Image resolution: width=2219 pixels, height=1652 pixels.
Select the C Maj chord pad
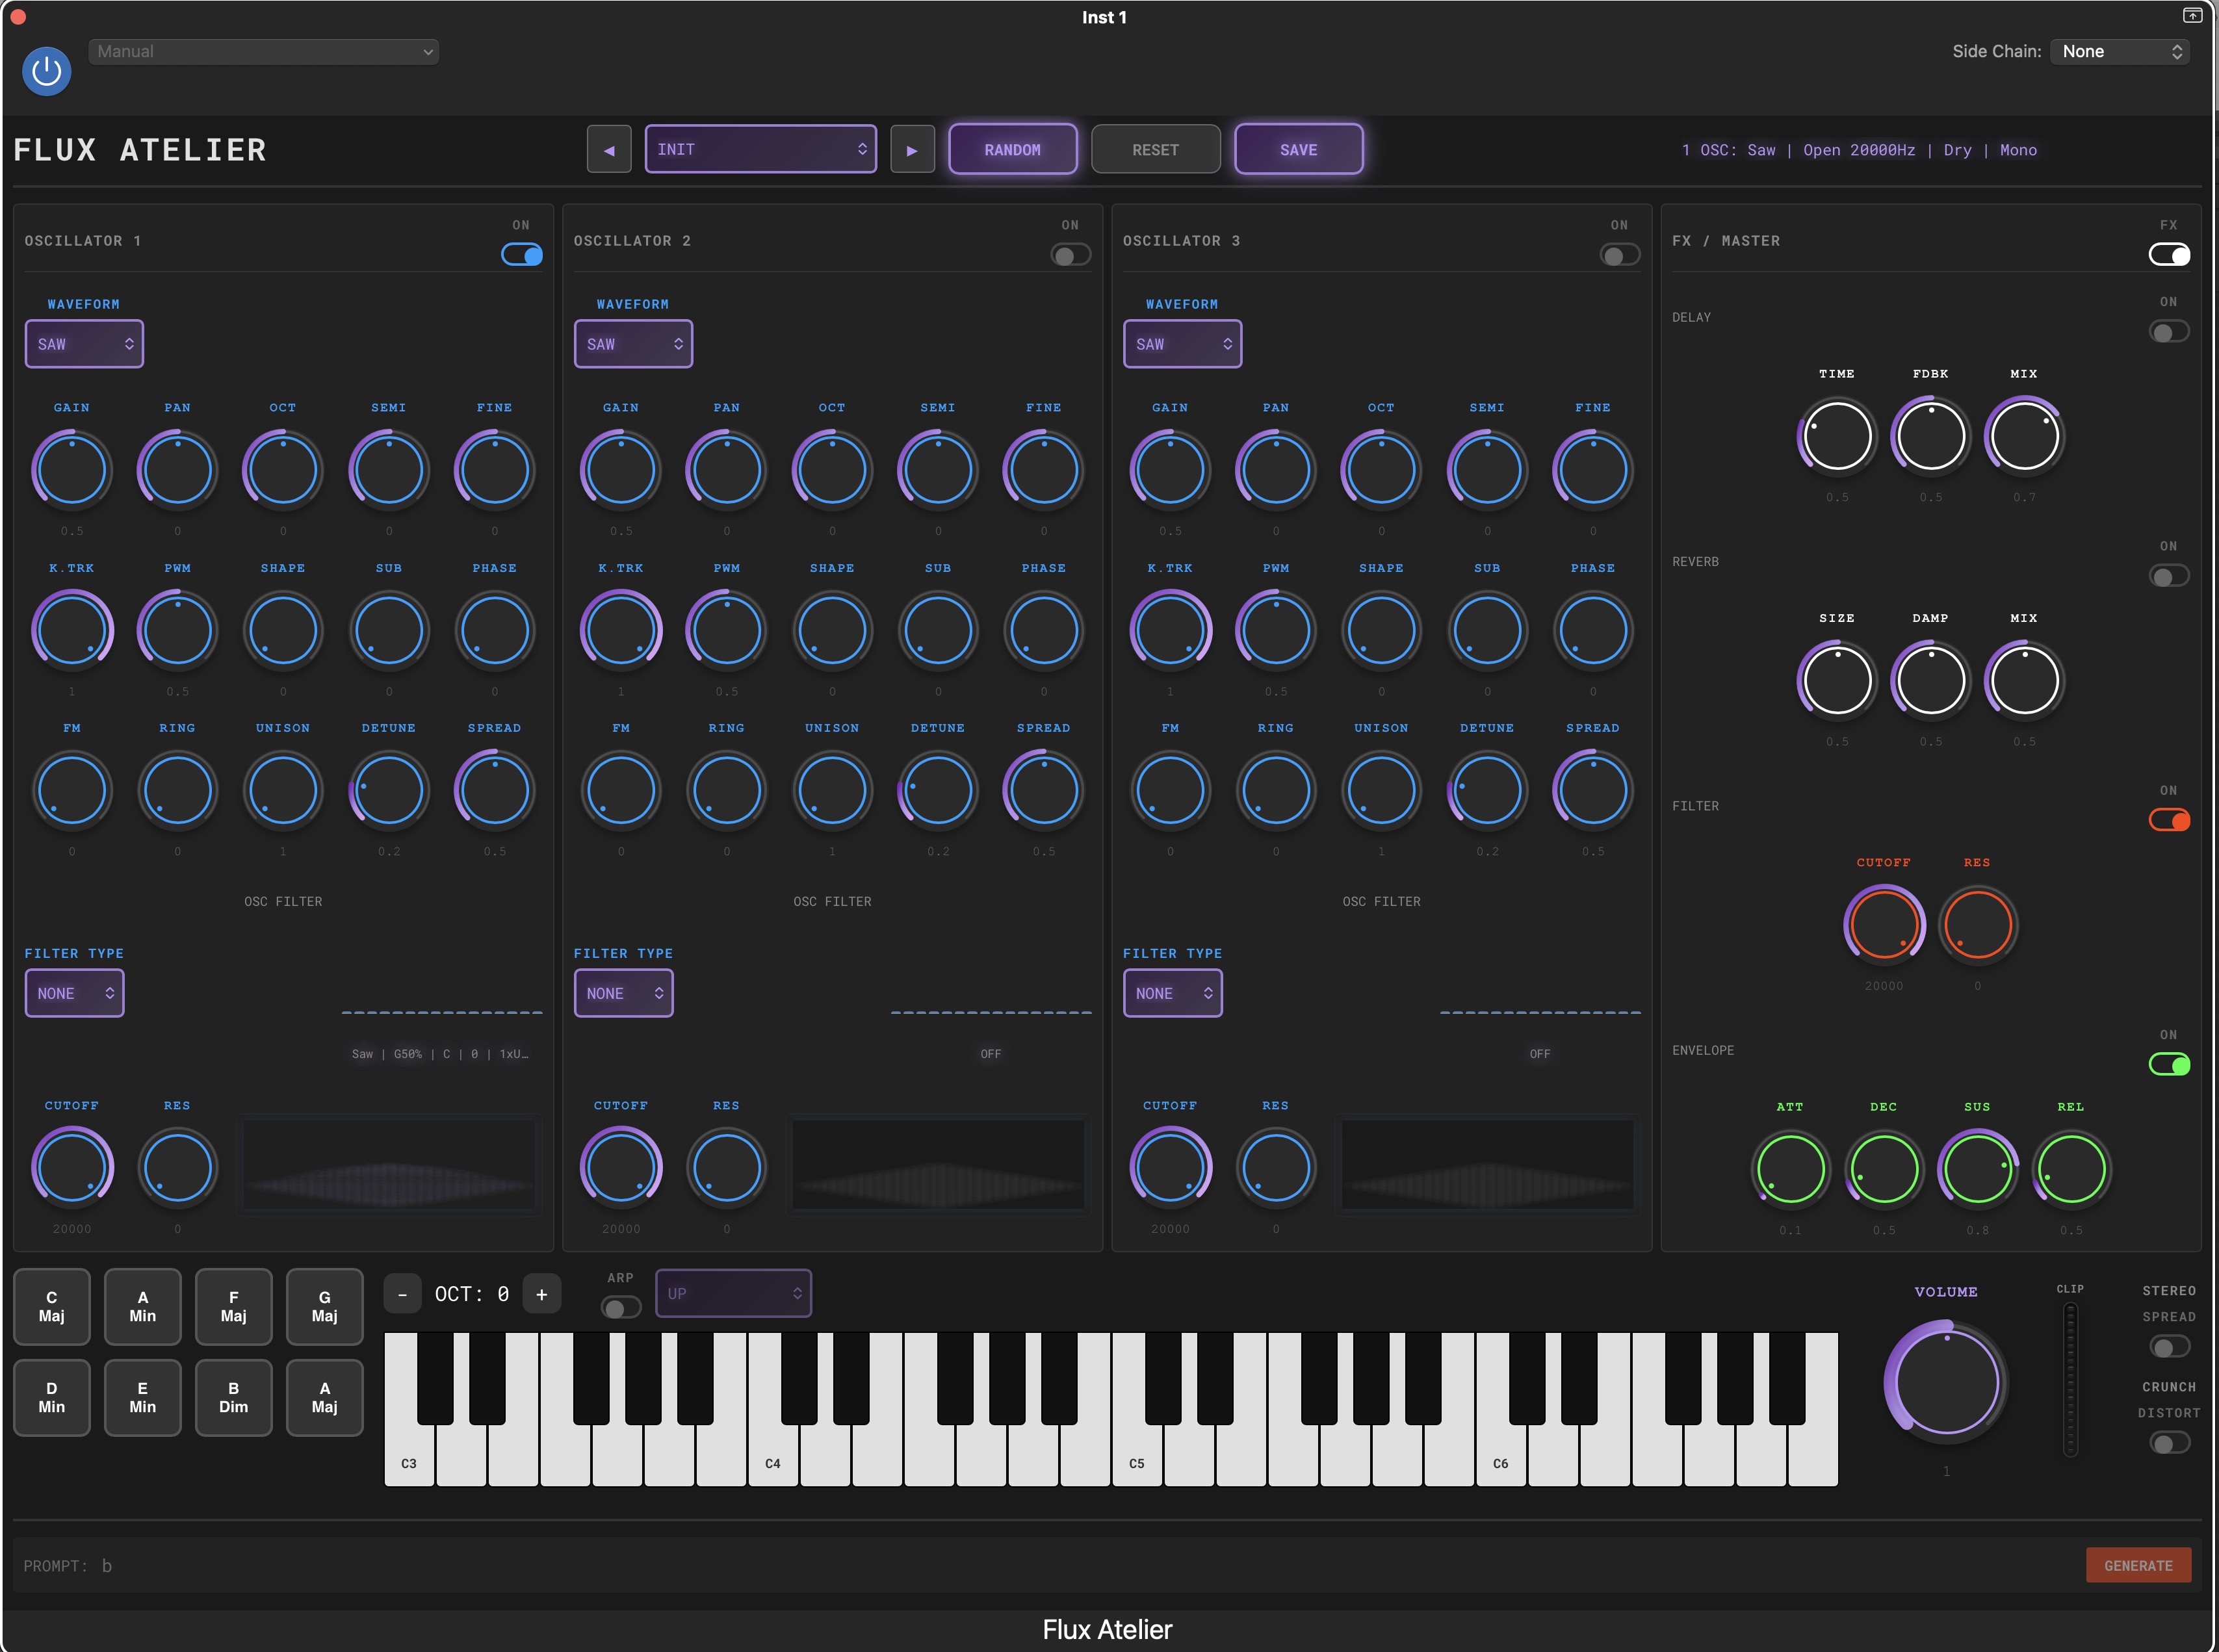pyautogui.click(x=51, y=1307)
